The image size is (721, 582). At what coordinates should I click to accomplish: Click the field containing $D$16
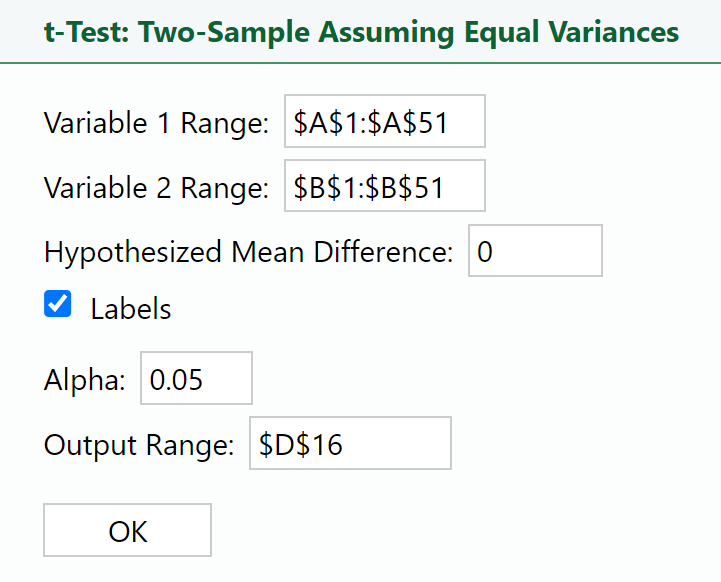tap(350, 443)
